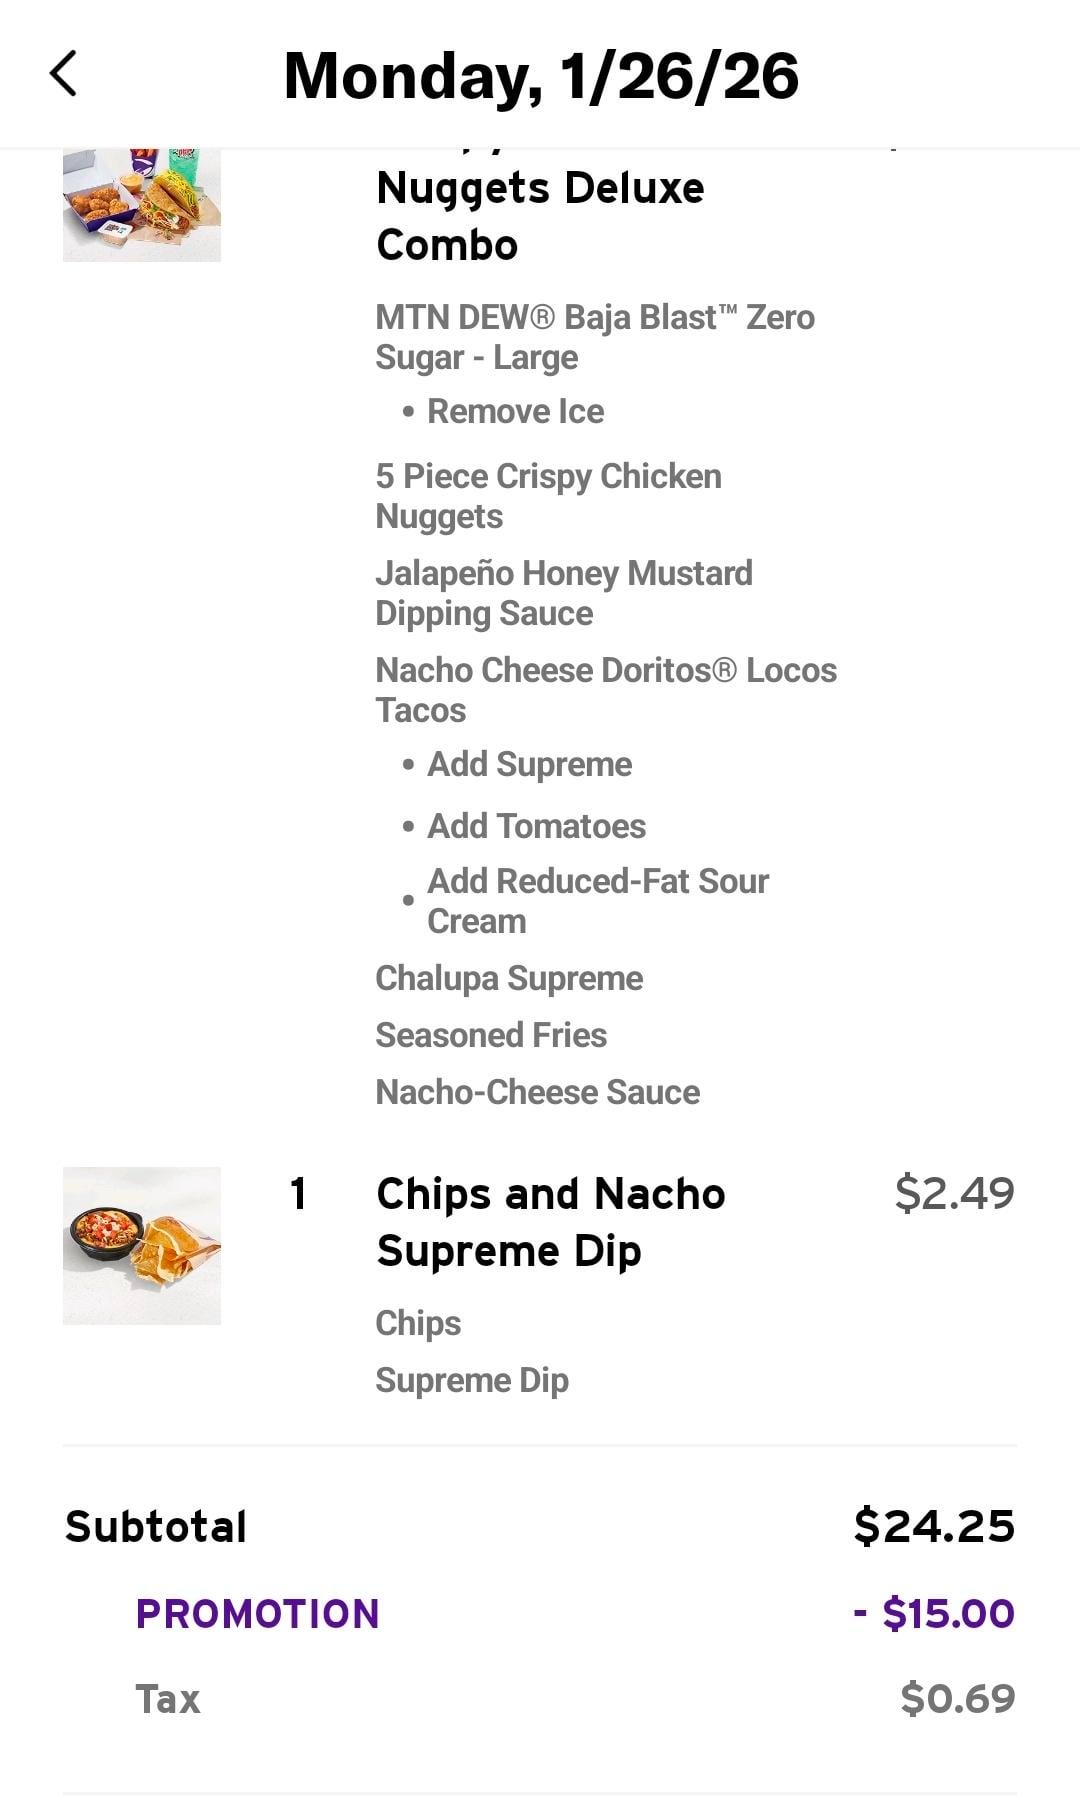Tap Jalapeño Honey Mustard Dipping Sauce

[x=563, y=593]
